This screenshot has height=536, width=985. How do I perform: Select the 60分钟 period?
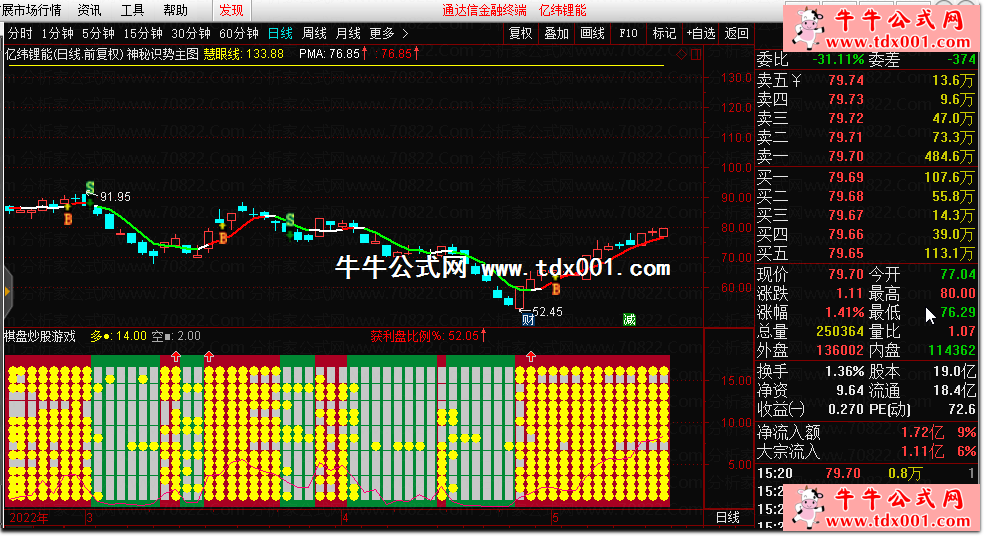coord(239,33)
